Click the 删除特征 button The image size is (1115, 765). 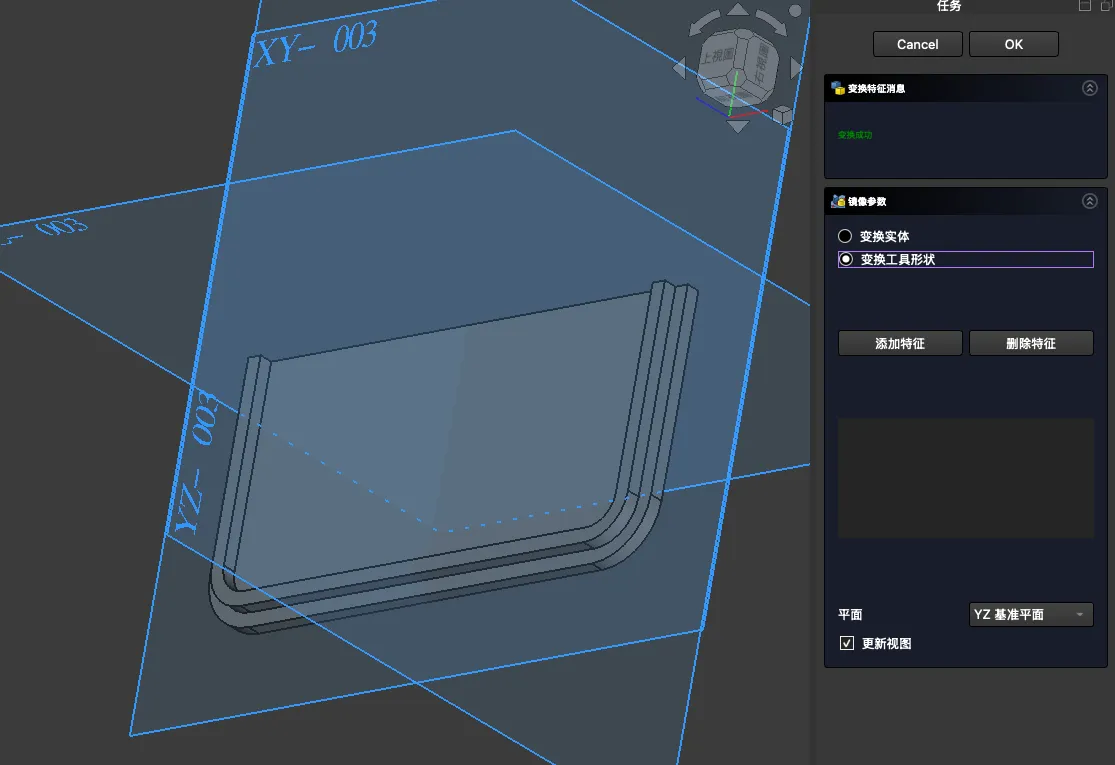(1031, 343)
